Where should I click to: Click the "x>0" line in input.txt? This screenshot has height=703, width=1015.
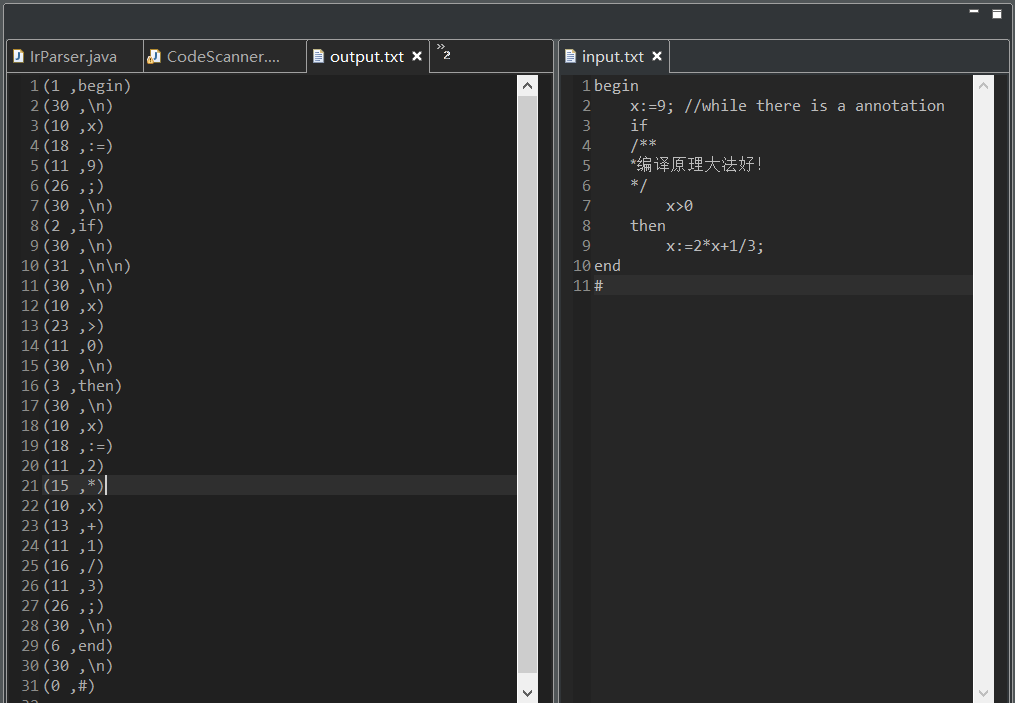(680, 206)
